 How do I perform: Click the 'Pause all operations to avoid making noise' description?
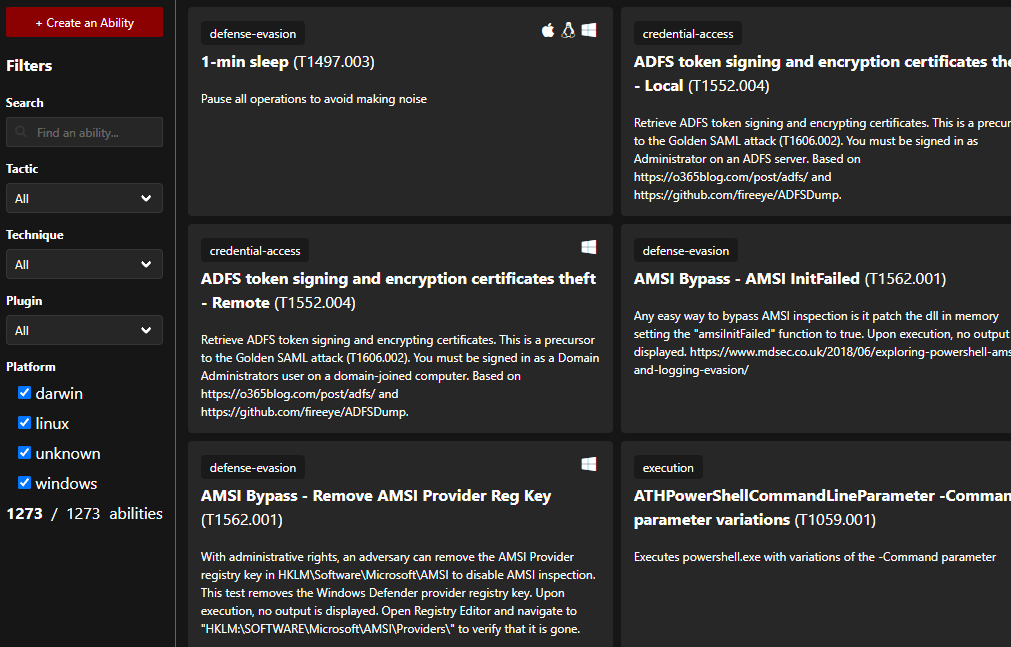coord(314,99)
